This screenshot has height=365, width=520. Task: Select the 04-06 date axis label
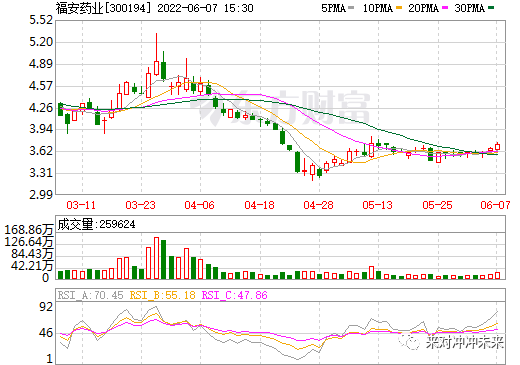pyautogui.click(x=199, y=205)
